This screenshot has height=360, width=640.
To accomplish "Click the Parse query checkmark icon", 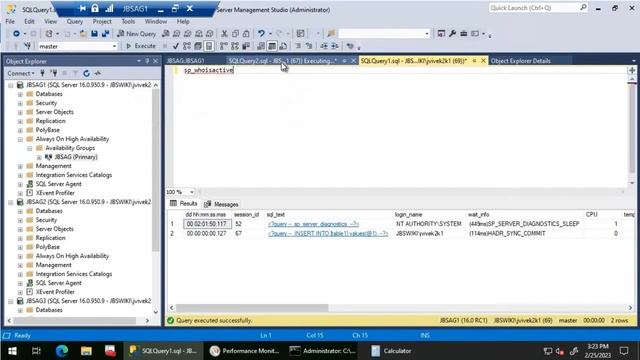I will click(176, 46).
